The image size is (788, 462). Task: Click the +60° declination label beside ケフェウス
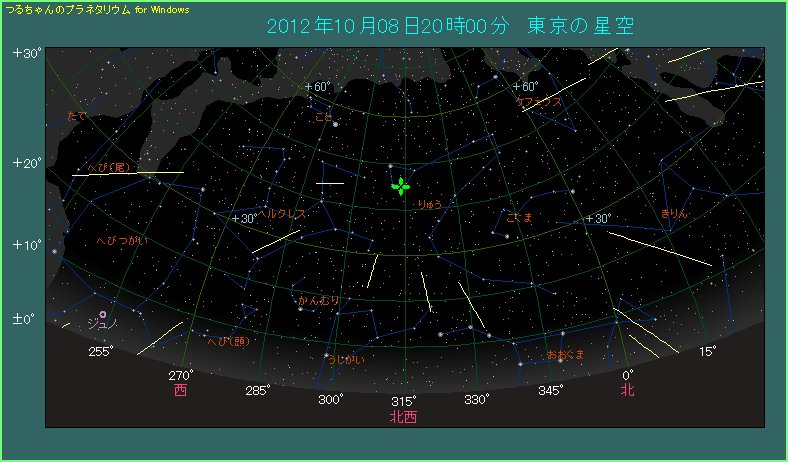[525, 87]
